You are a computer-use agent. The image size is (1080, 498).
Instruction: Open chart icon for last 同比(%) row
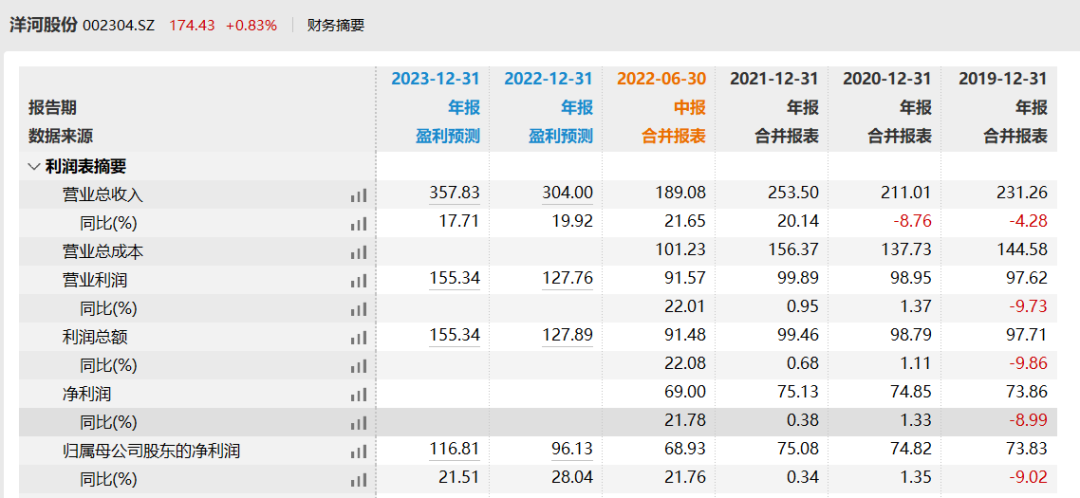click(x=358, y=480)
